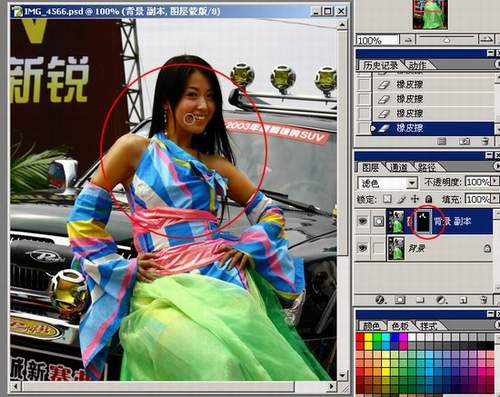Switch to the 路径 tab
The height and width of the screenshot is (397, 500).
(x=426, y=167)
